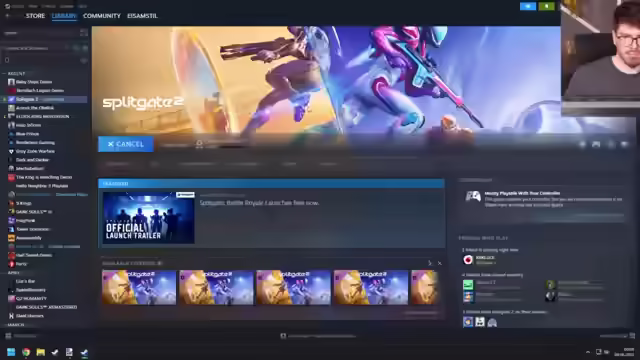Viewport: 640px width, 360px height.
Task: Open the Splitgate Battle Royale launch news link
Action: coord(259,202)
